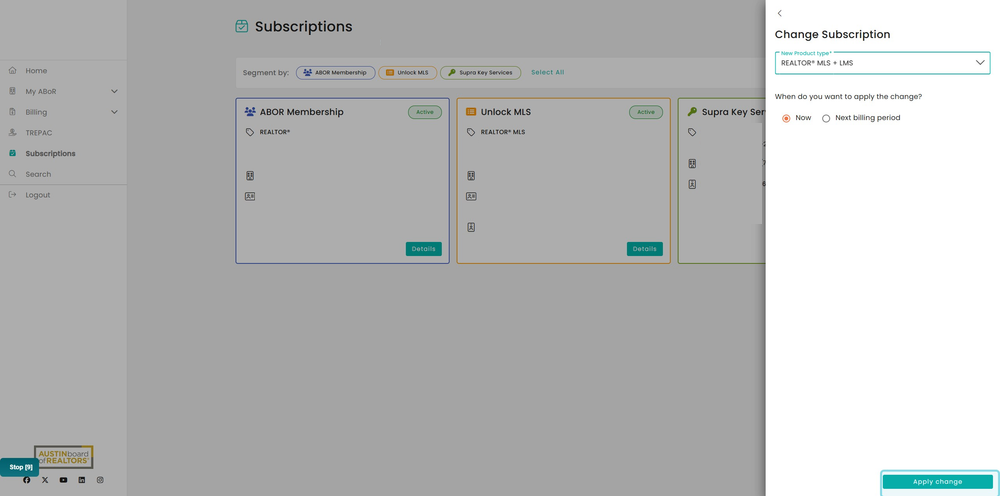The image size is (1000, 496).
Task: Click the Home house icon
Action: [x=13, y=70]
